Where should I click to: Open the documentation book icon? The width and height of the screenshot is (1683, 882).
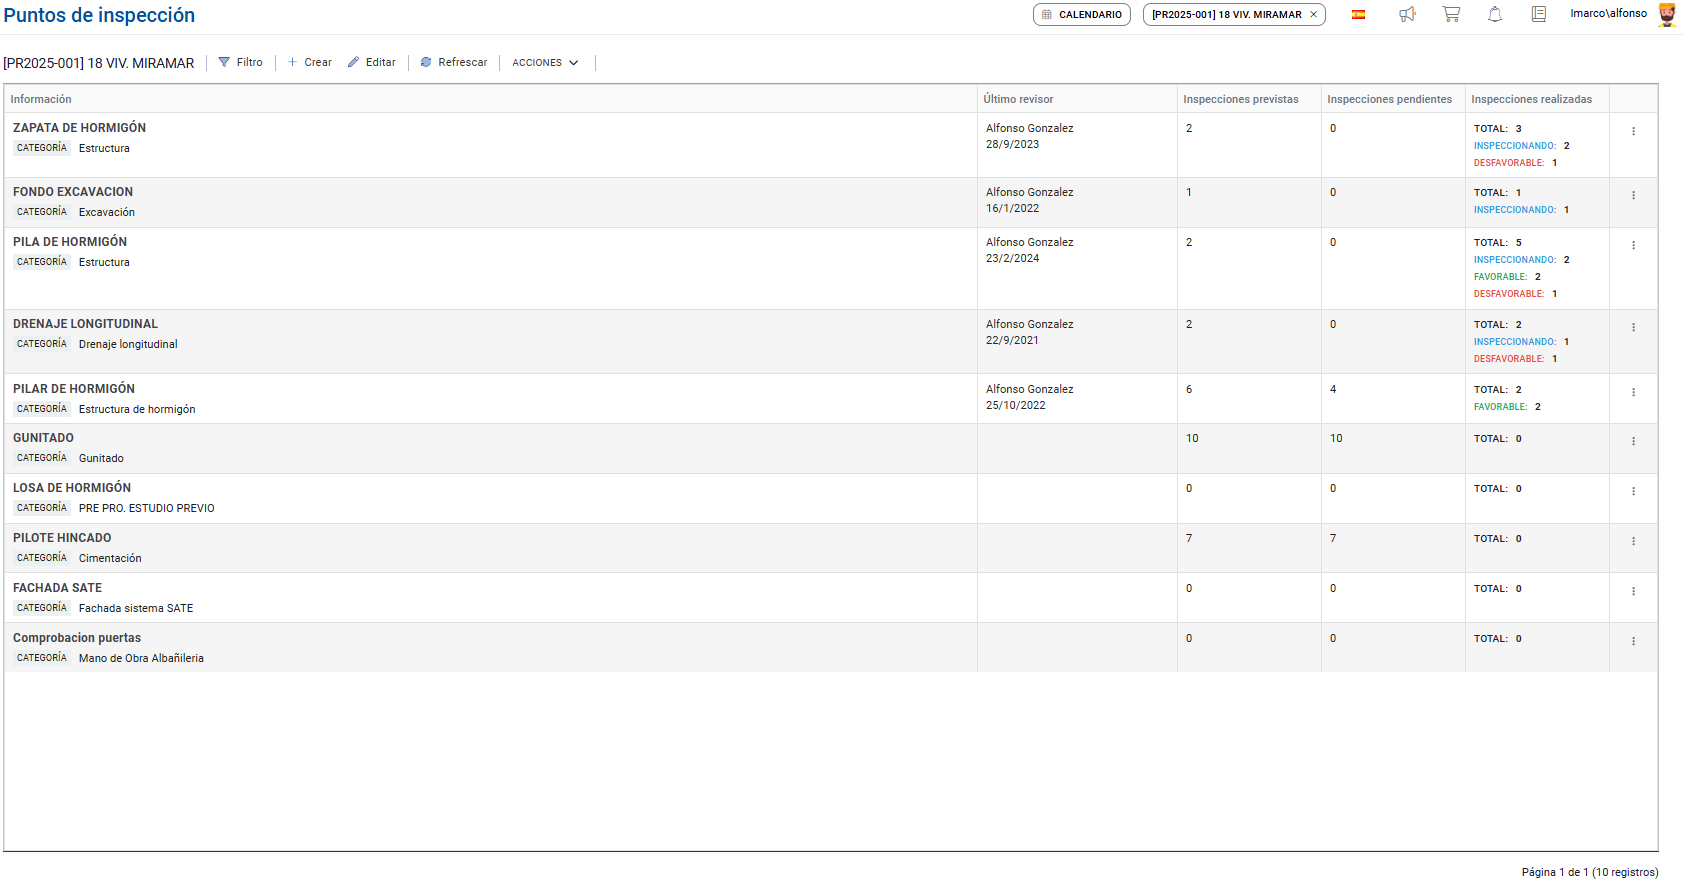pyautogui.click(x=1539, y=14)
